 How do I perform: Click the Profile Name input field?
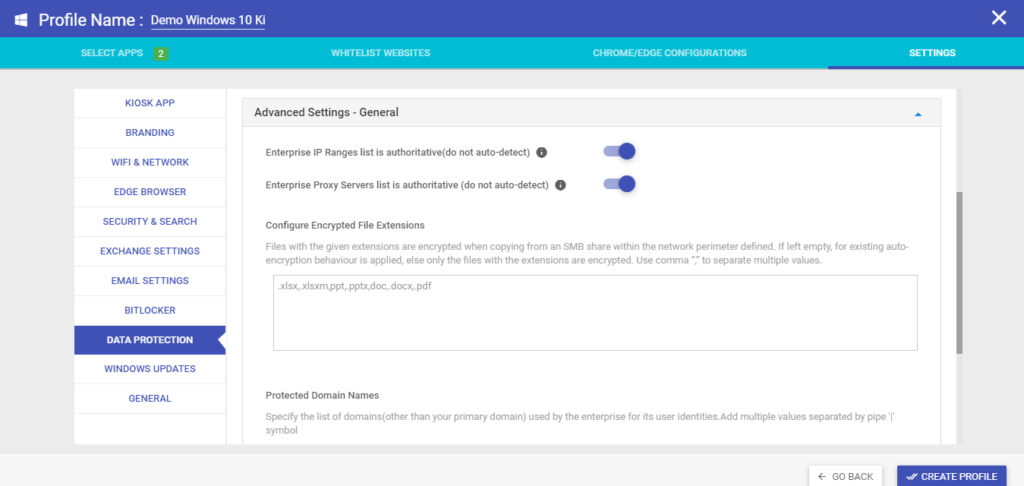point(208,20)
